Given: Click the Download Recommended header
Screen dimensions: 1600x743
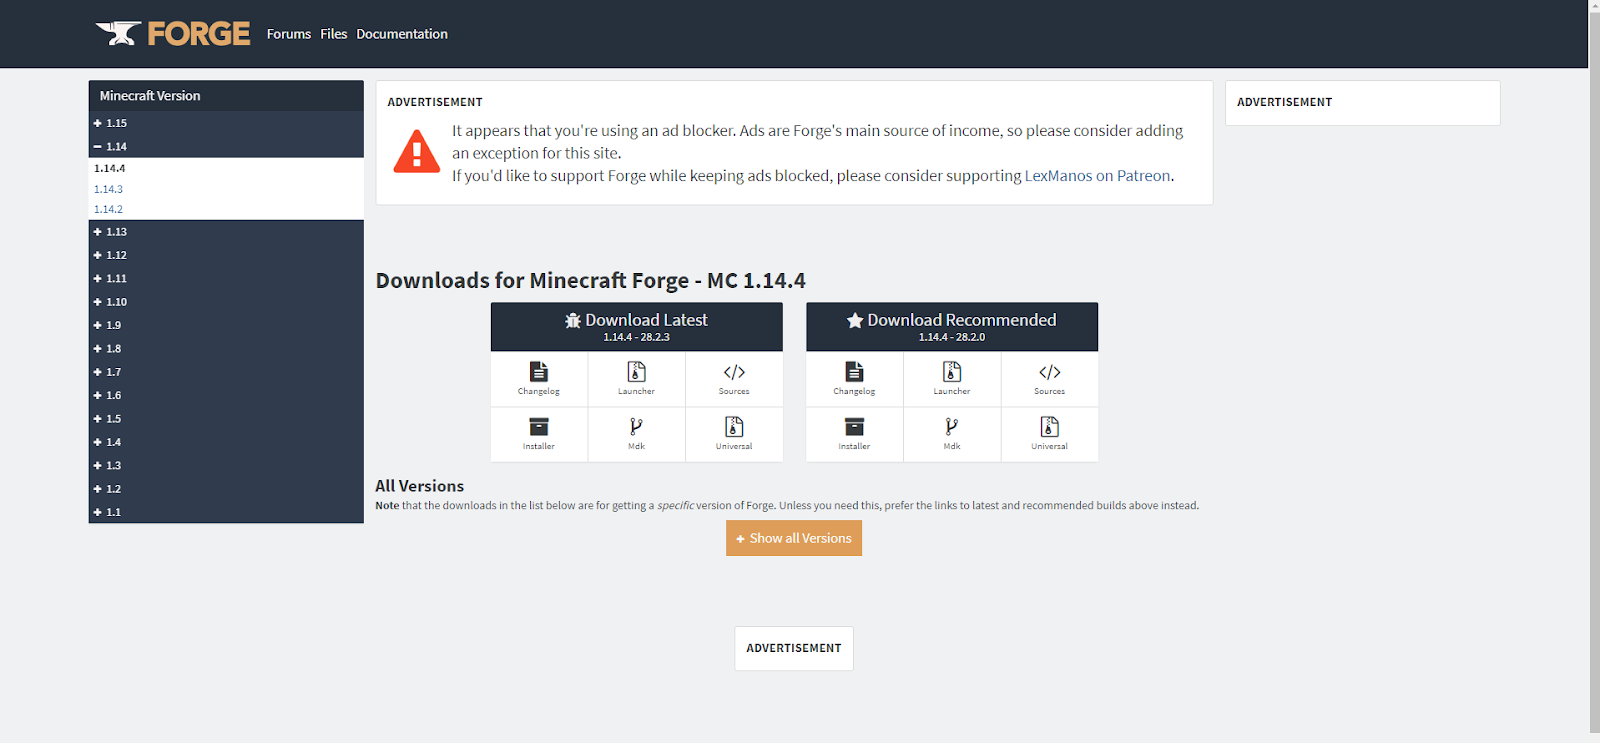Looking at the screenshot, I should point(952,327).
